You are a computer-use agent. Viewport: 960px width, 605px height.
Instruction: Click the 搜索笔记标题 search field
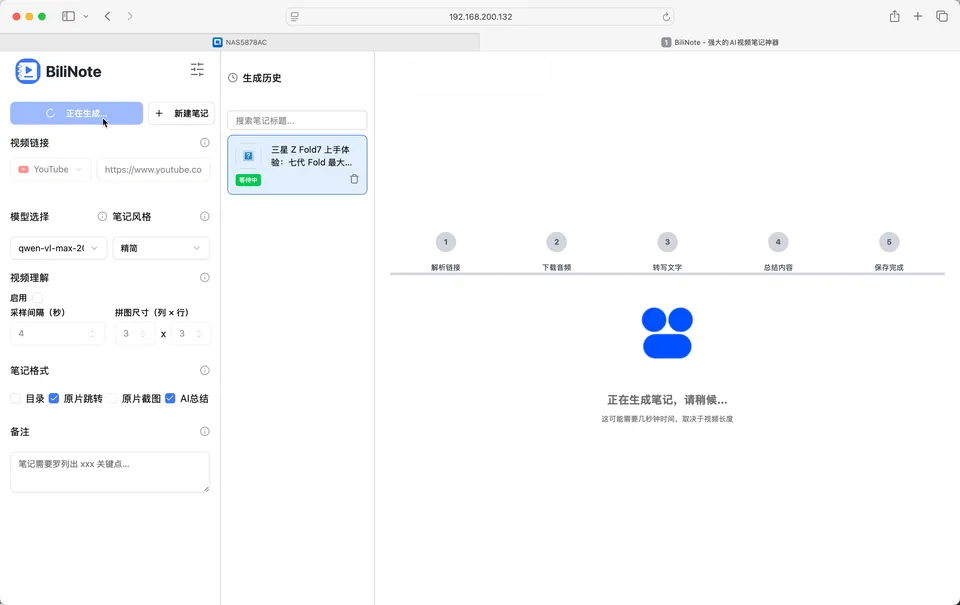pos(297,121)
